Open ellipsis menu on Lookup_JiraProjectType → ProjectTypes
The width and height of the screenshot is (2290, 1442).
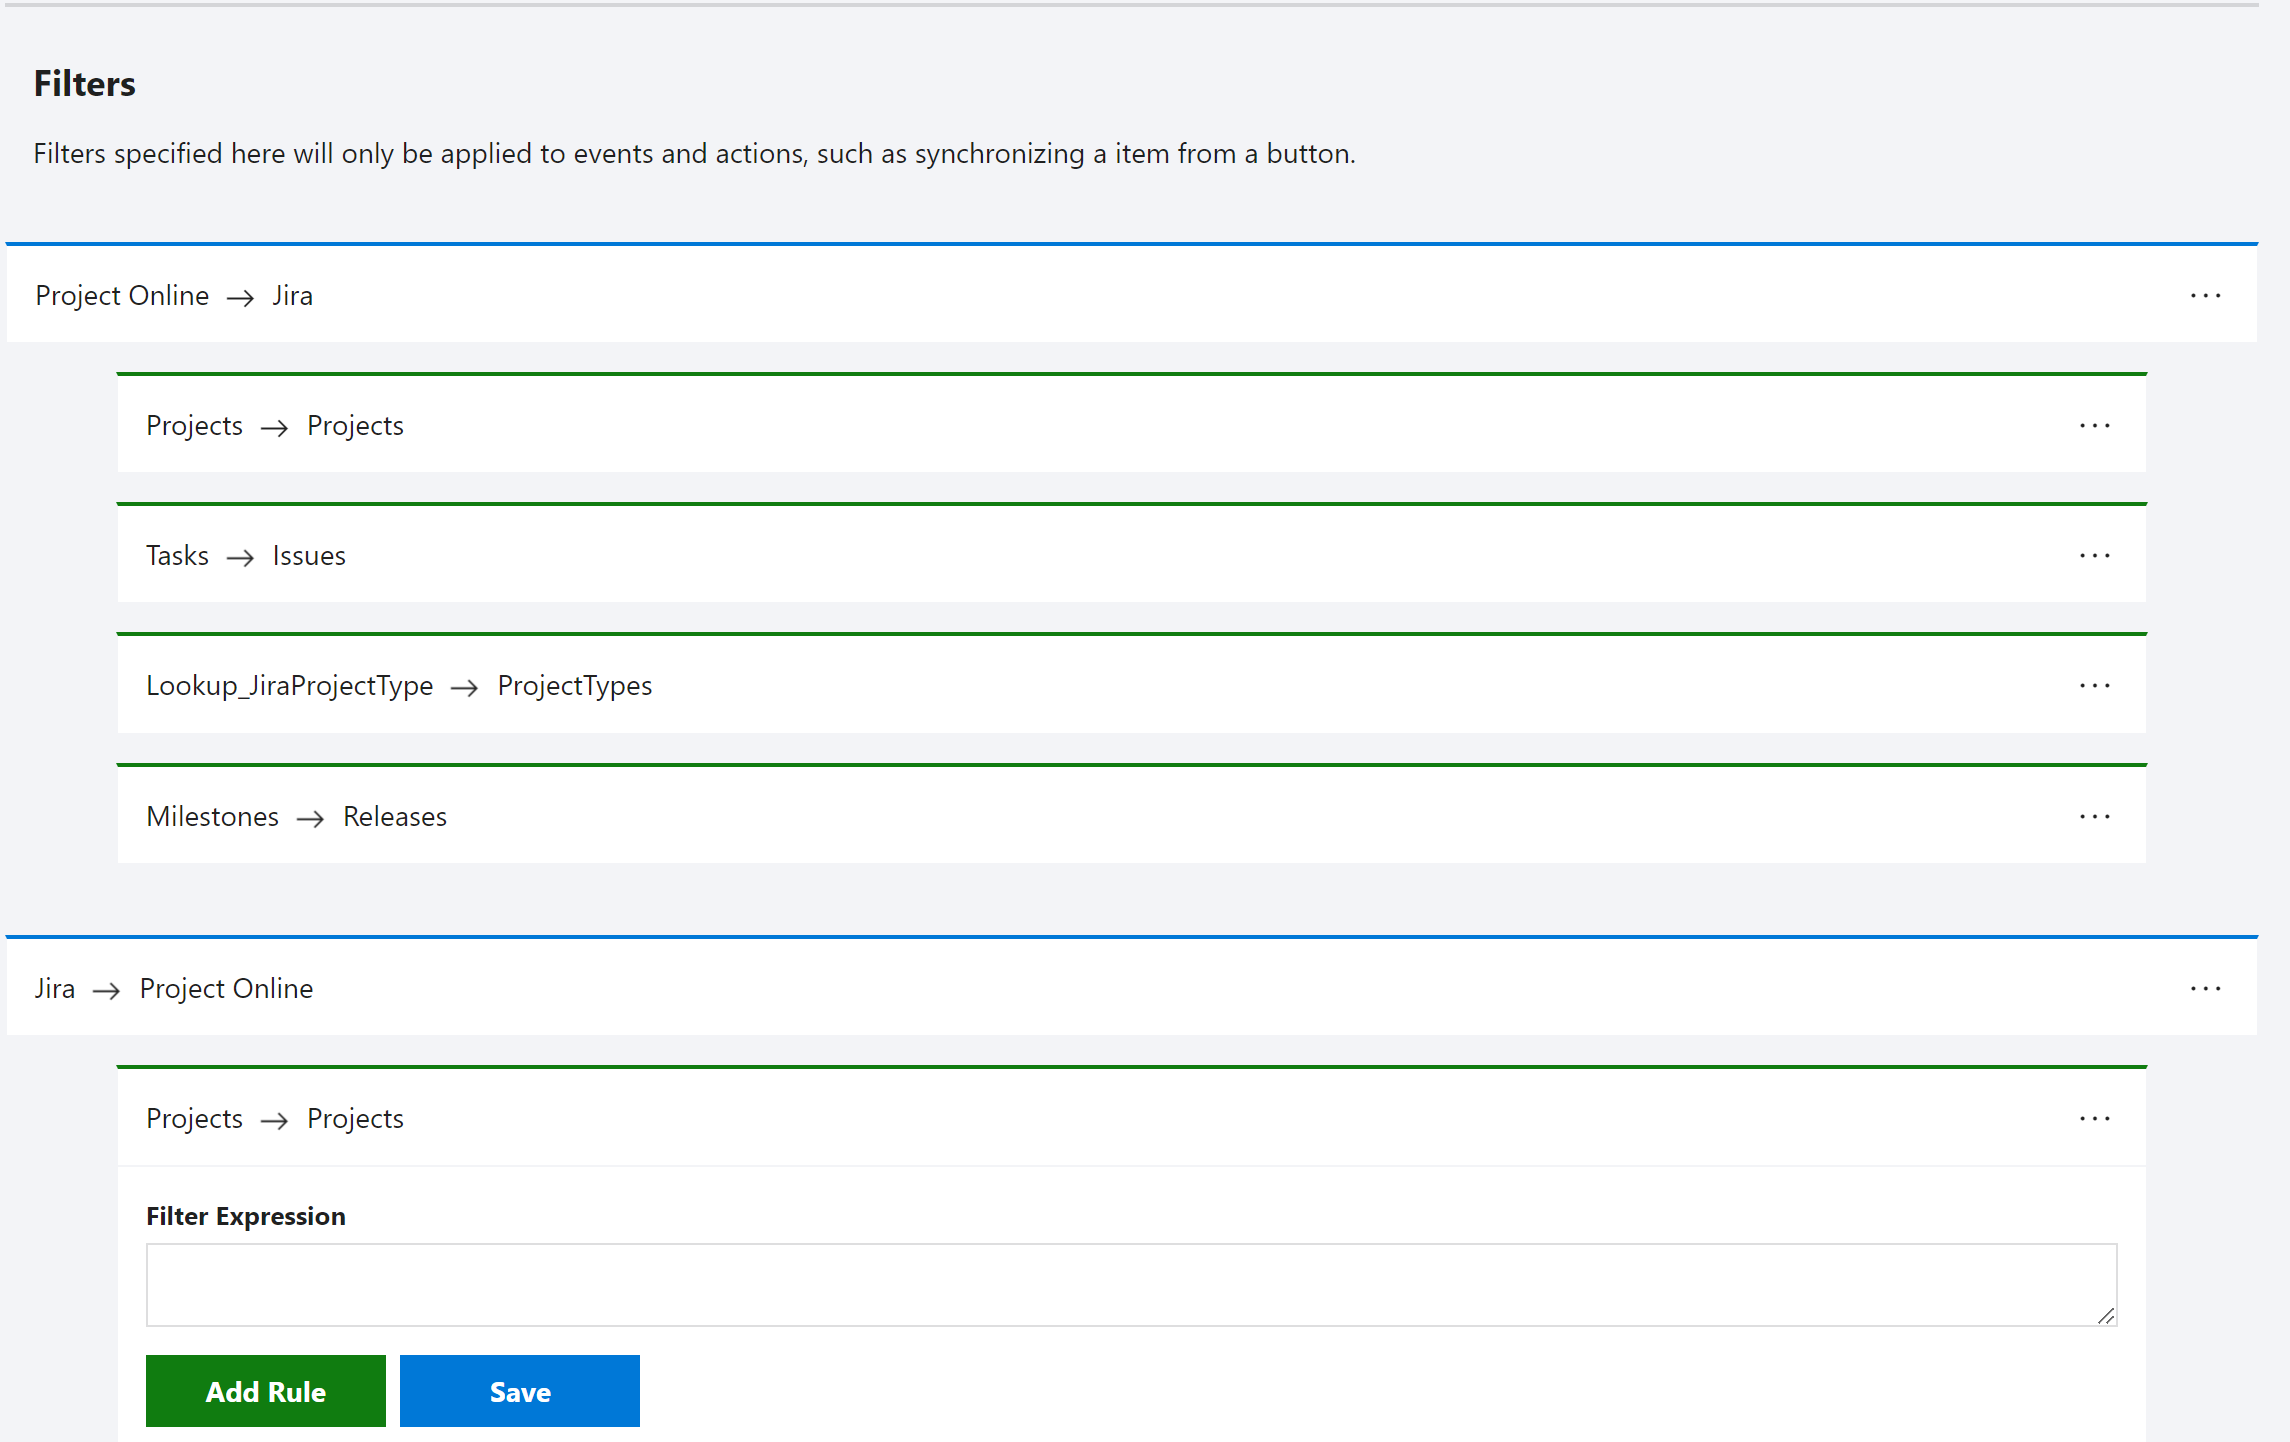click(2095, 685)
